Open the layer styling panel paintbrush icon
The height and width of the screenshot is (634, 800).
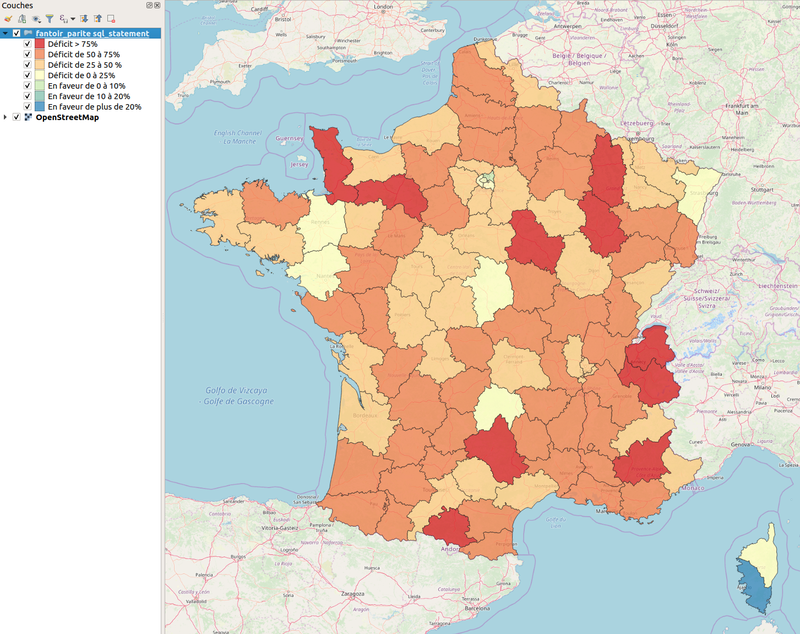(x=8, y=18)
